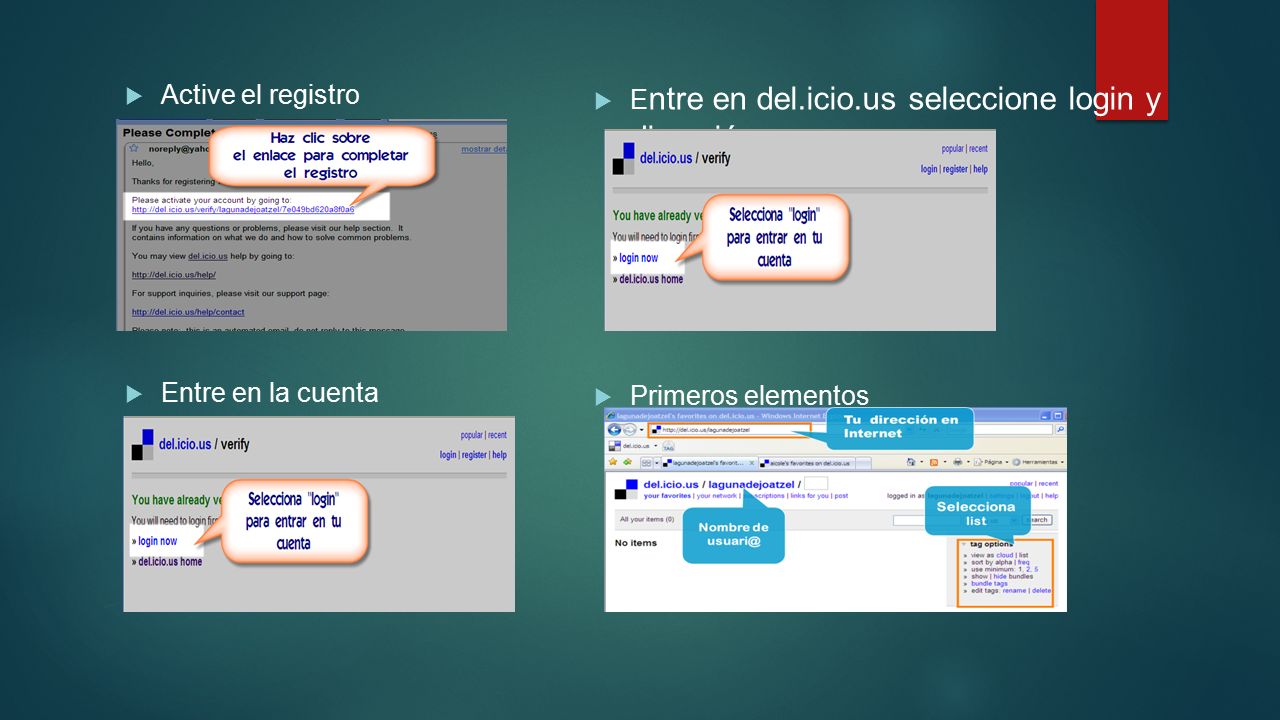Viewport: 1280px width, 720px height.
Task: Click 'login now' under 'Entre en del.icio.us'
Action: (638, 258)
